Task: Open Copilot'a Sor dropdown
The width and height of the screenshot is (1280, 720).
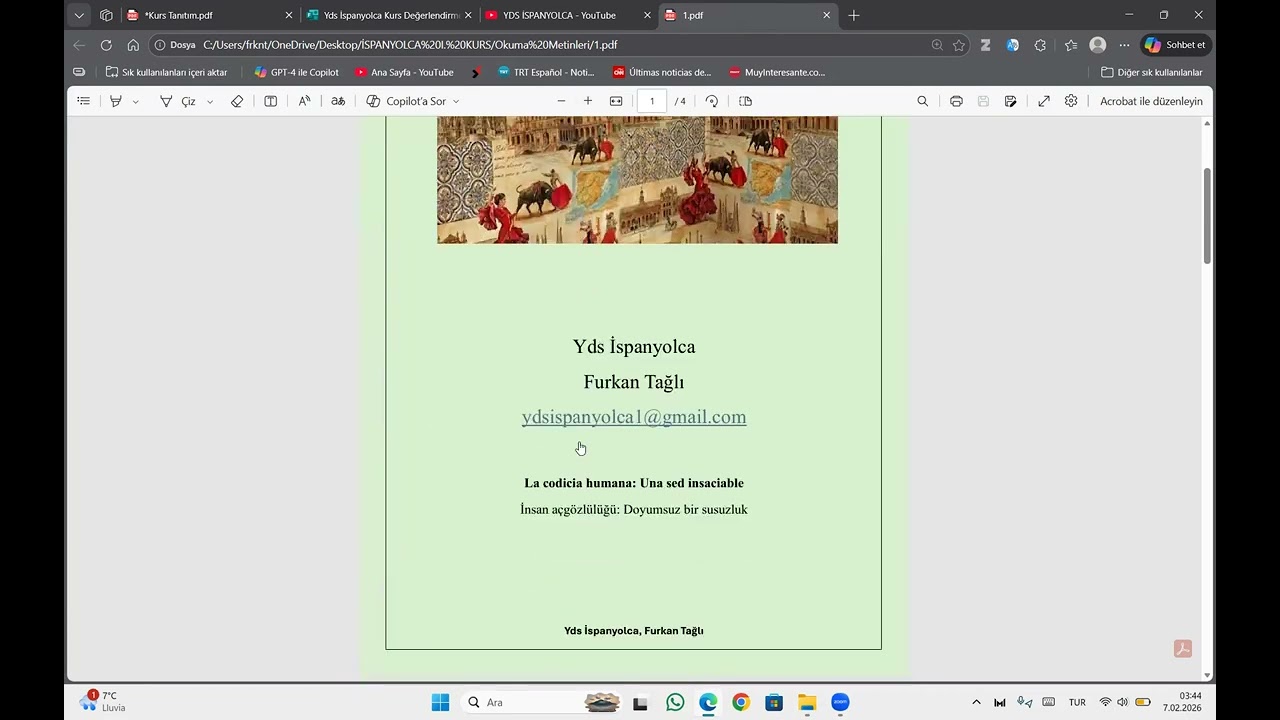Action: pos(413,101)
